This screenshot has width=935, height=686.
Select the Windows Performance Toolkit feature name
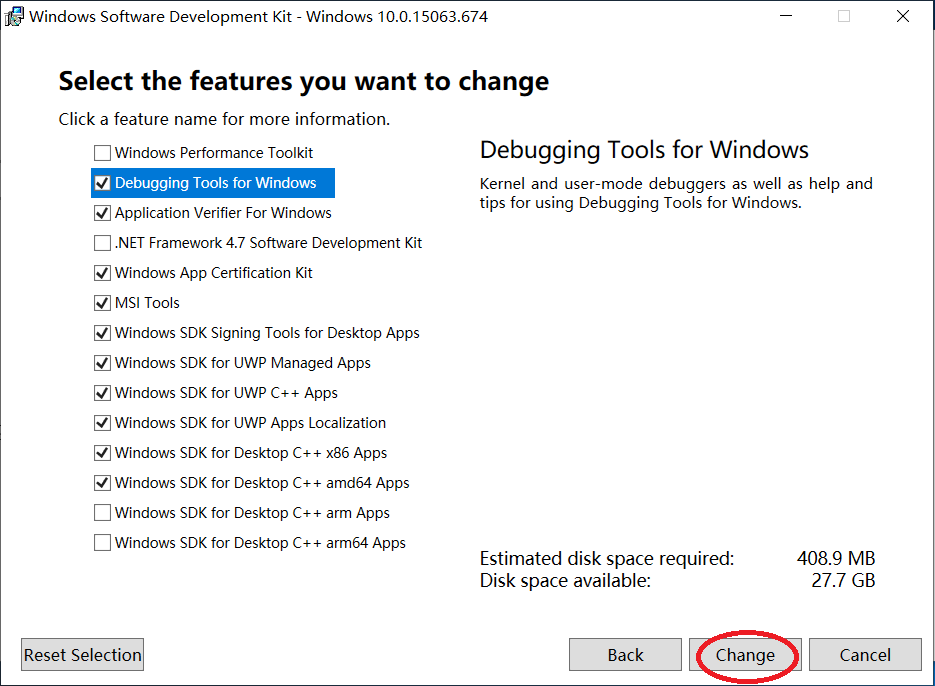click(214, 153)
